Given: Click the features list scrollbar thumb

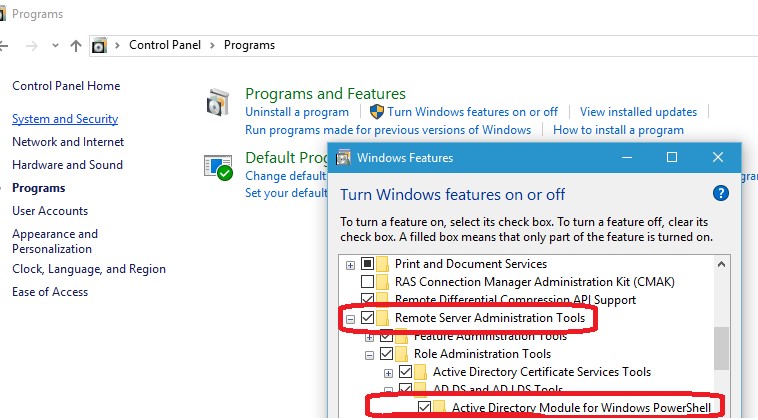Looking at the screenshot, I should point(721,348).
